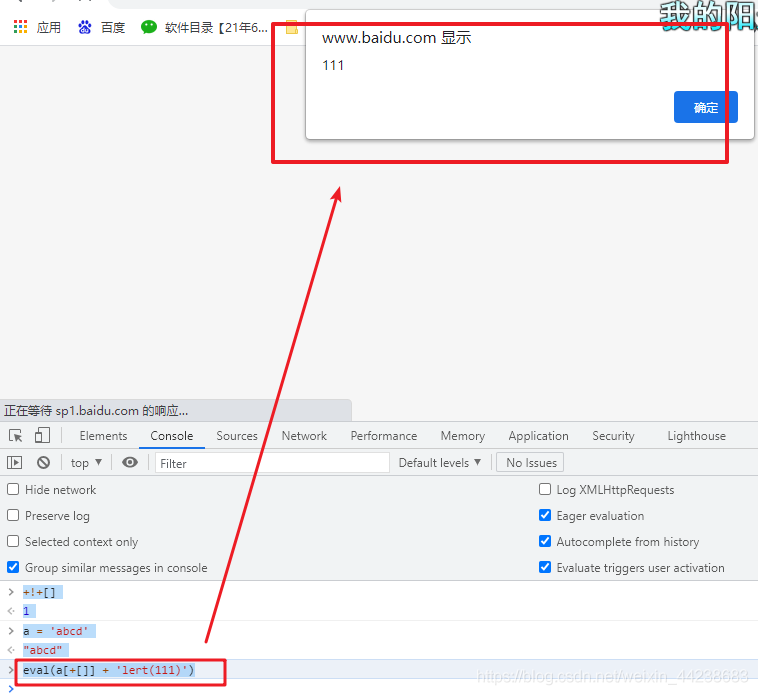Click the No Issues button
This screenshot has height=695, width=758.
tap(531, 463)
